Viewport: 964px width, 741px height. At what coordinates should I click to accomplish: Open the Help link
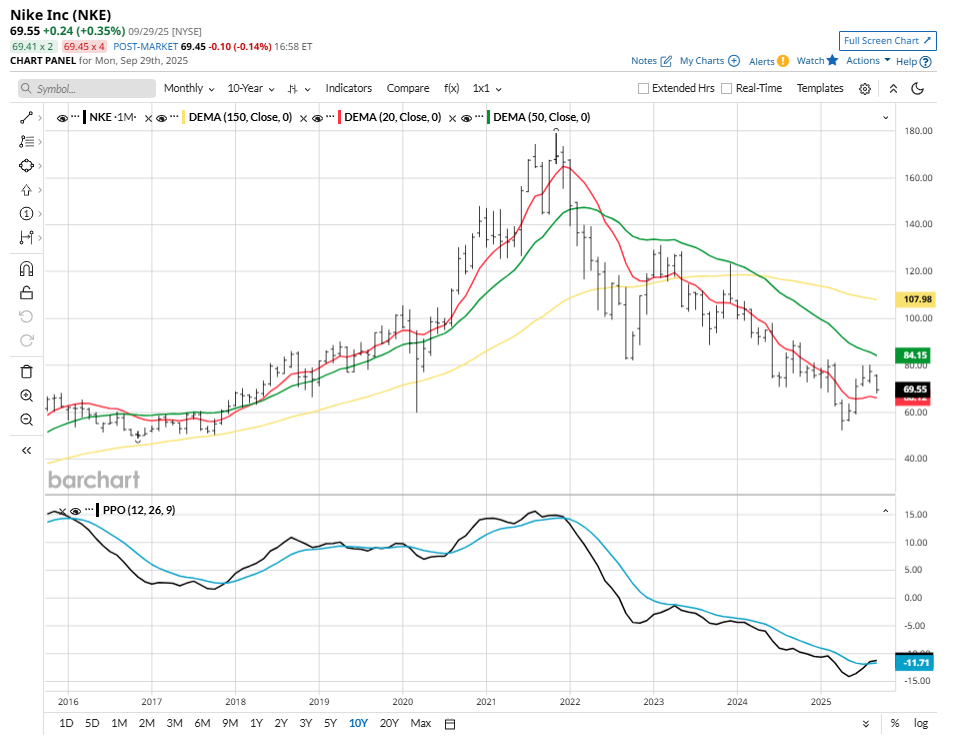914,61
